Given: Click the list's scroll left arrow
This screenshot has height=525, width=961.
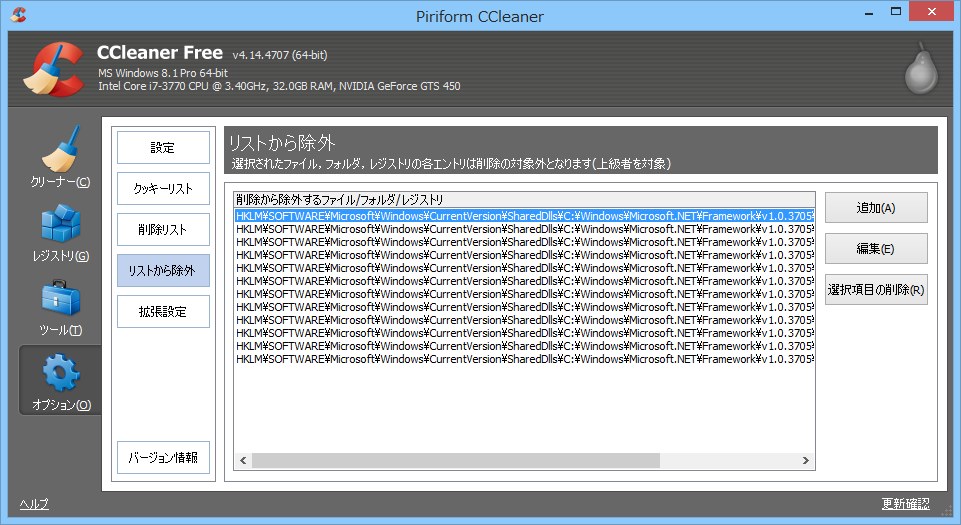Looking at the screenshot, I should pyautogui.click(x=243, y=461).
